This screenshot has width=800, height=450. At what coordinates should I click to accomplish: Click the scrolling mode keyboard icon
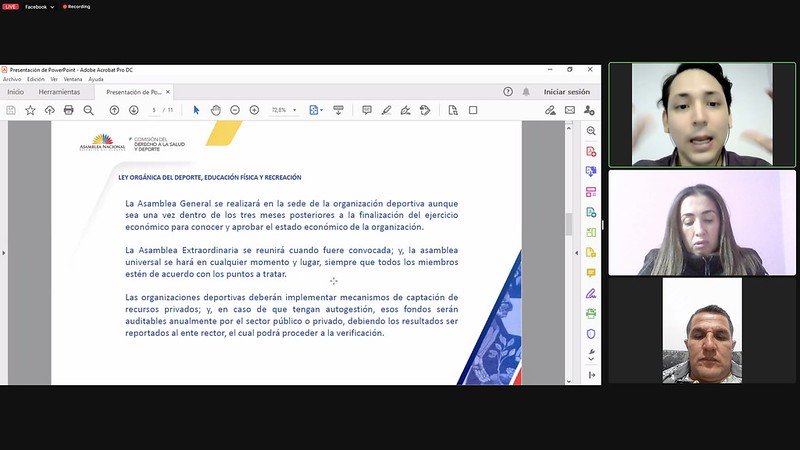338,110
